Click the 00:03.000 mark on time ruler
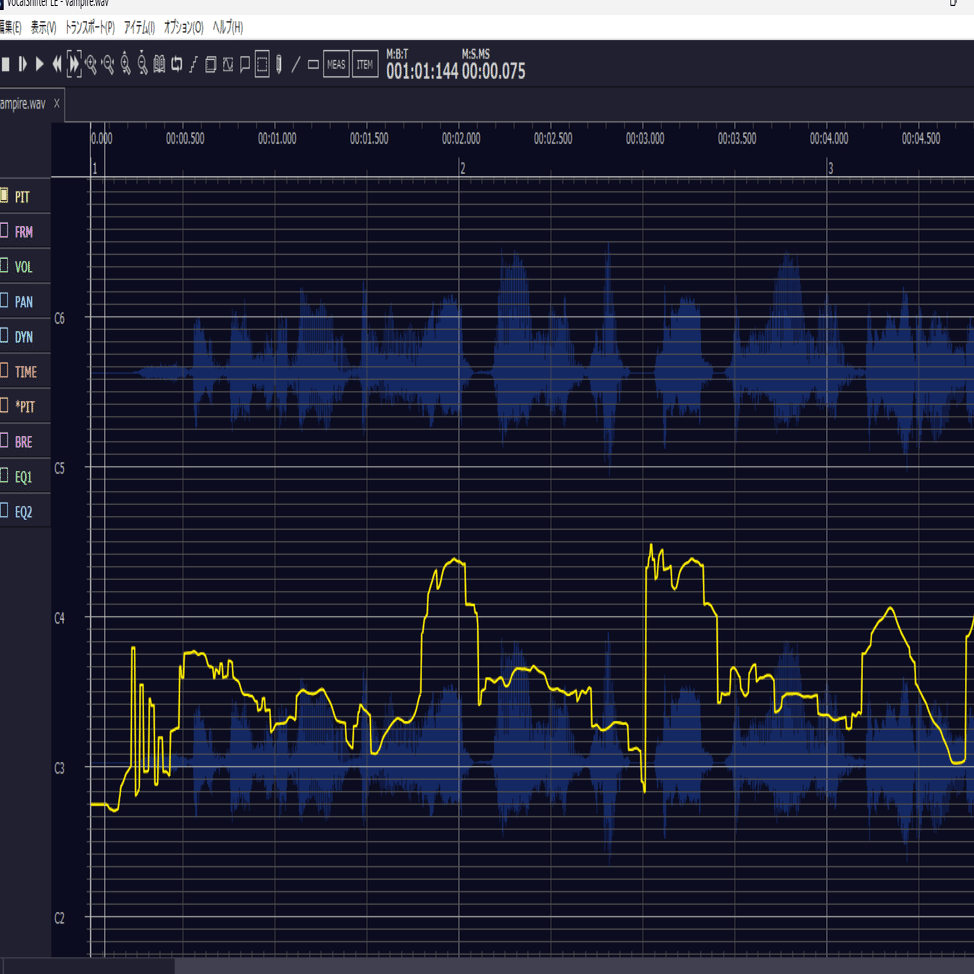This screenshot has height=974, width=974. pyautogui.click(x=645, y=139)
